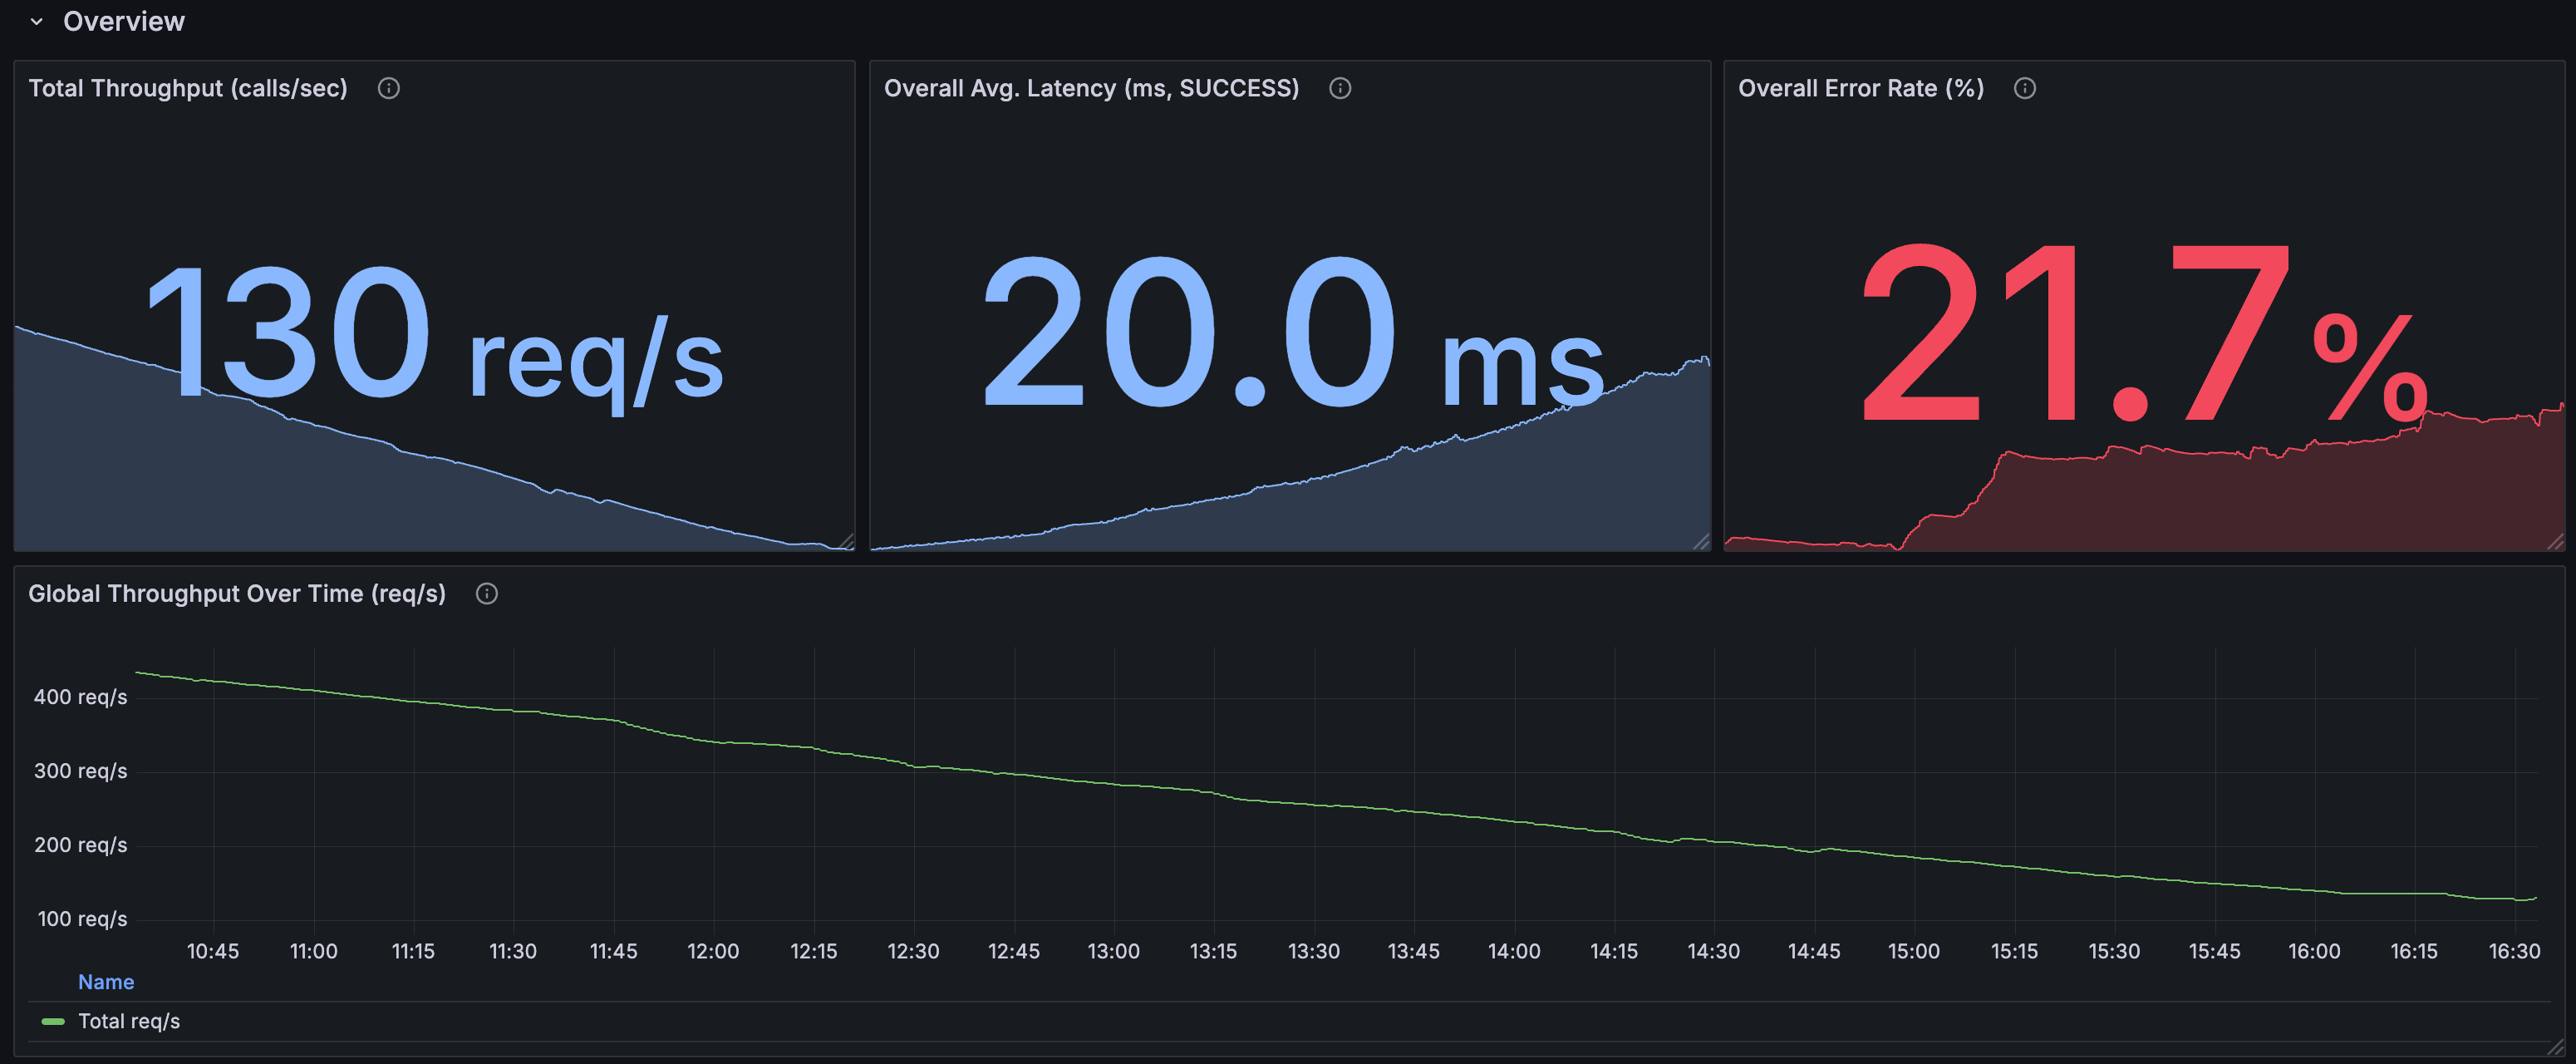Sort legend by the Name column header
Image resolution: width=2576 pixels, height=1064 pixels.
click(106, 982)
